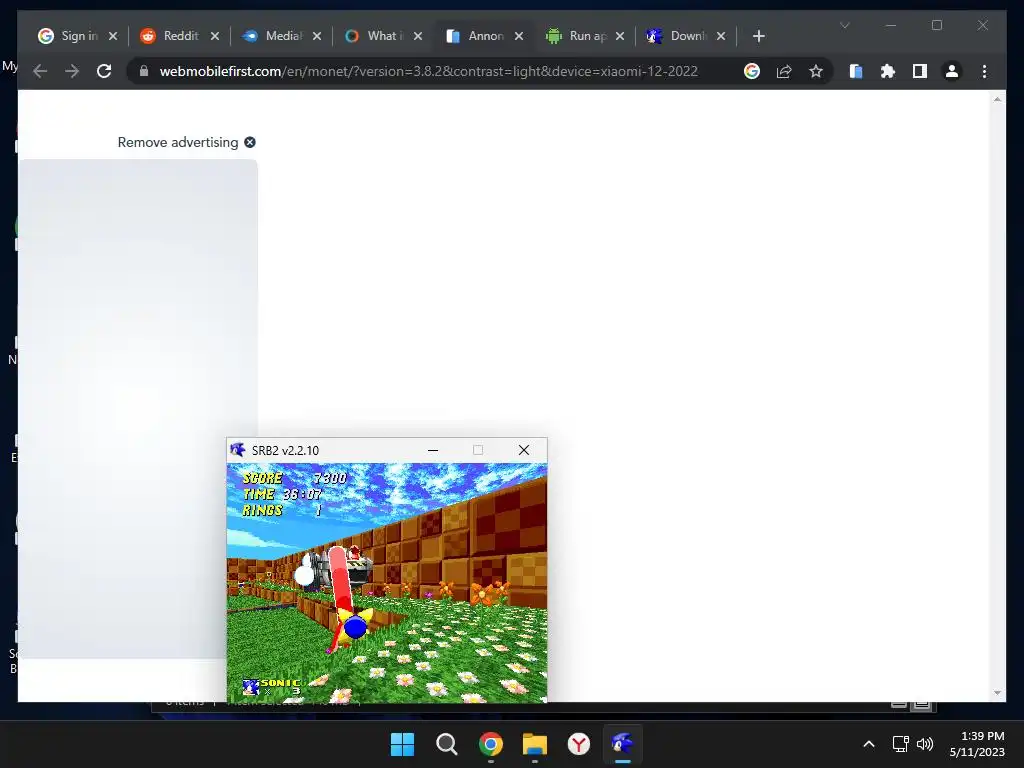Open Chrome from the taskbar
Screen dimensions: 1024x768
point(490,744)
